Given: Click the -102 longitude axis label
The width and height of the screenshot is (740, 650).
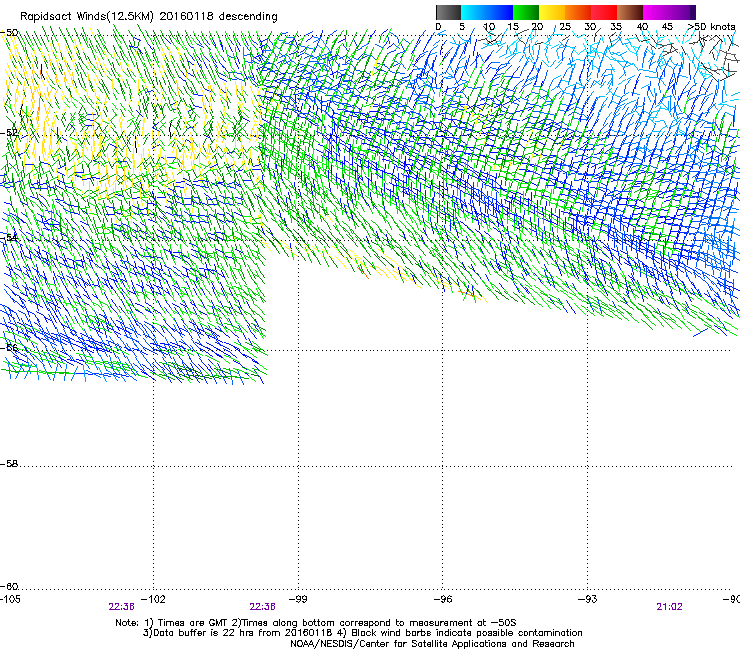Looking at the screenshot, I should click(153, 599).
